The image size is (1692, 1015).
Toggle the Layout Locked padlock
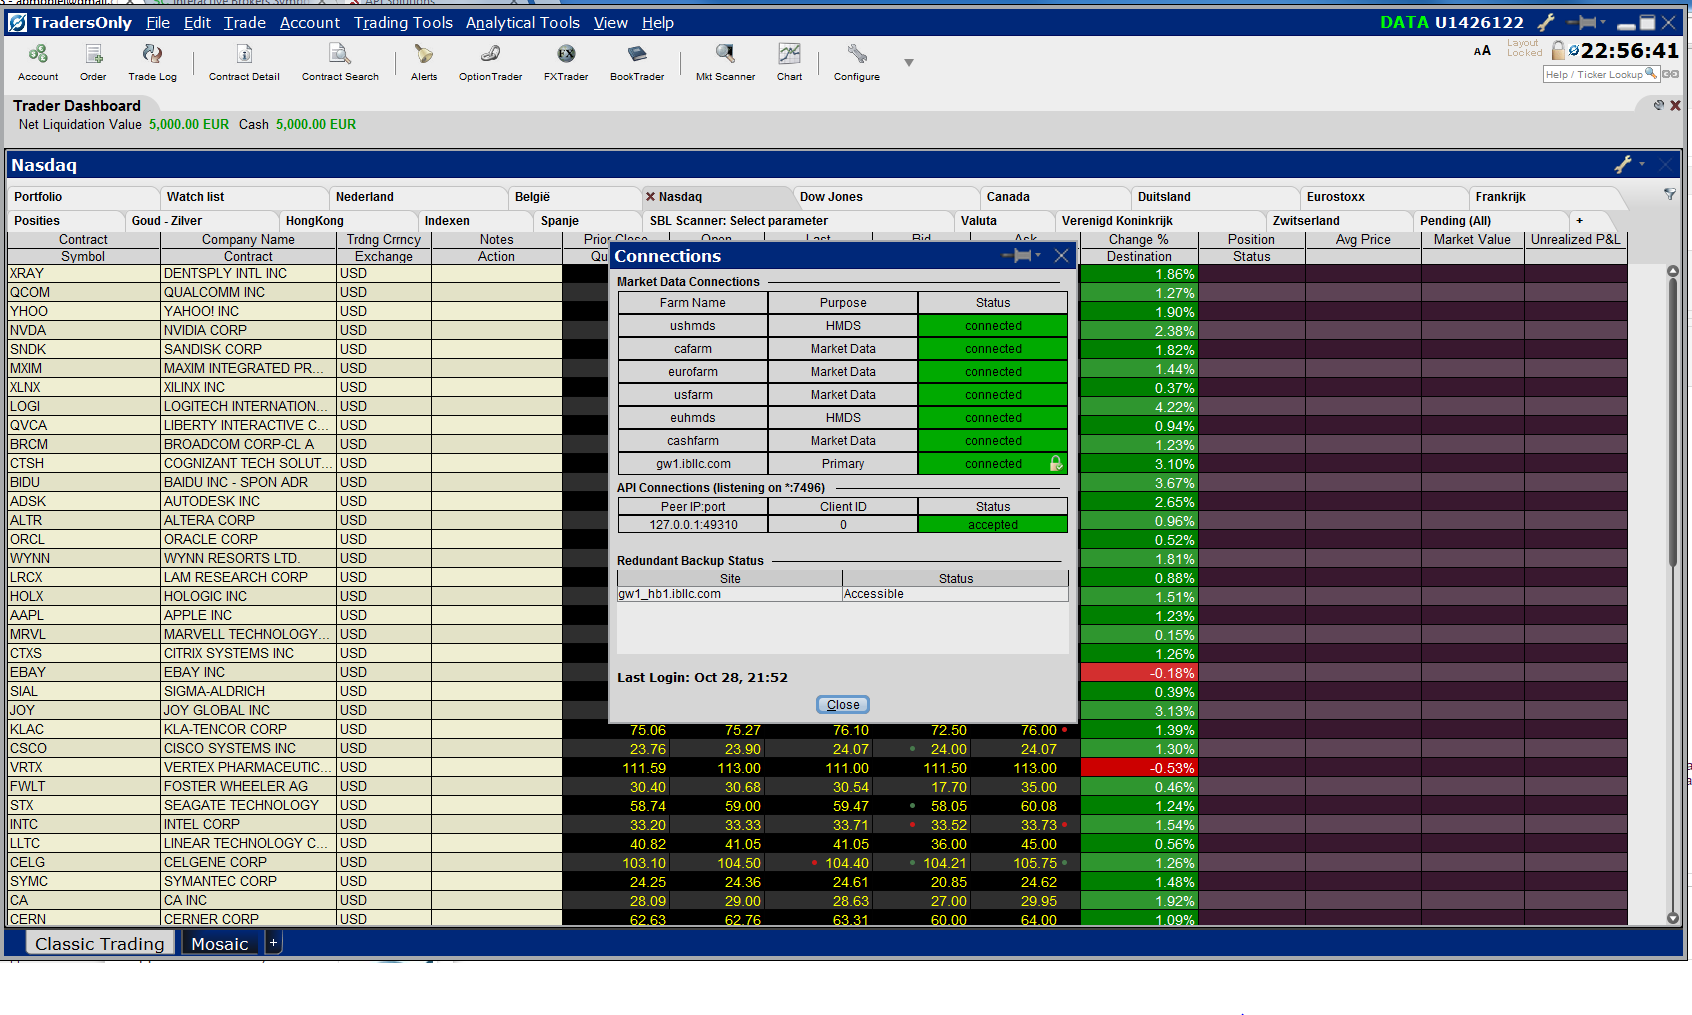(x=1558, y=50)
